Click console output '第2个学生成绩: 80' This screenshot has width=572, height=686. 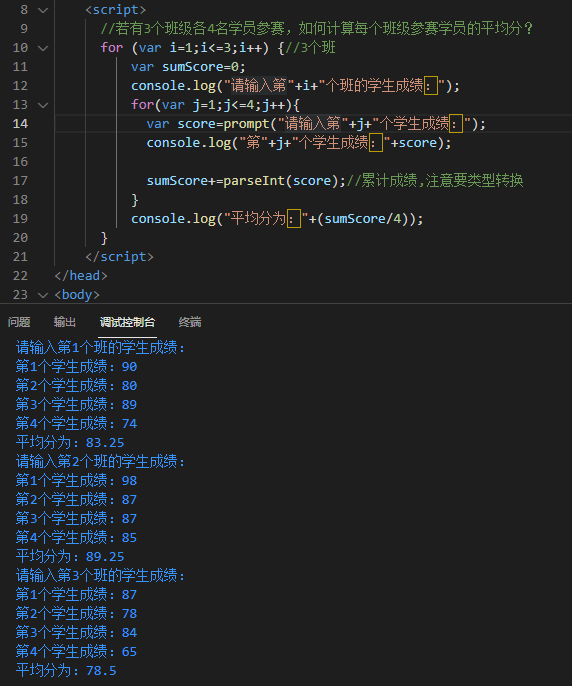click(x=76, y=386)
